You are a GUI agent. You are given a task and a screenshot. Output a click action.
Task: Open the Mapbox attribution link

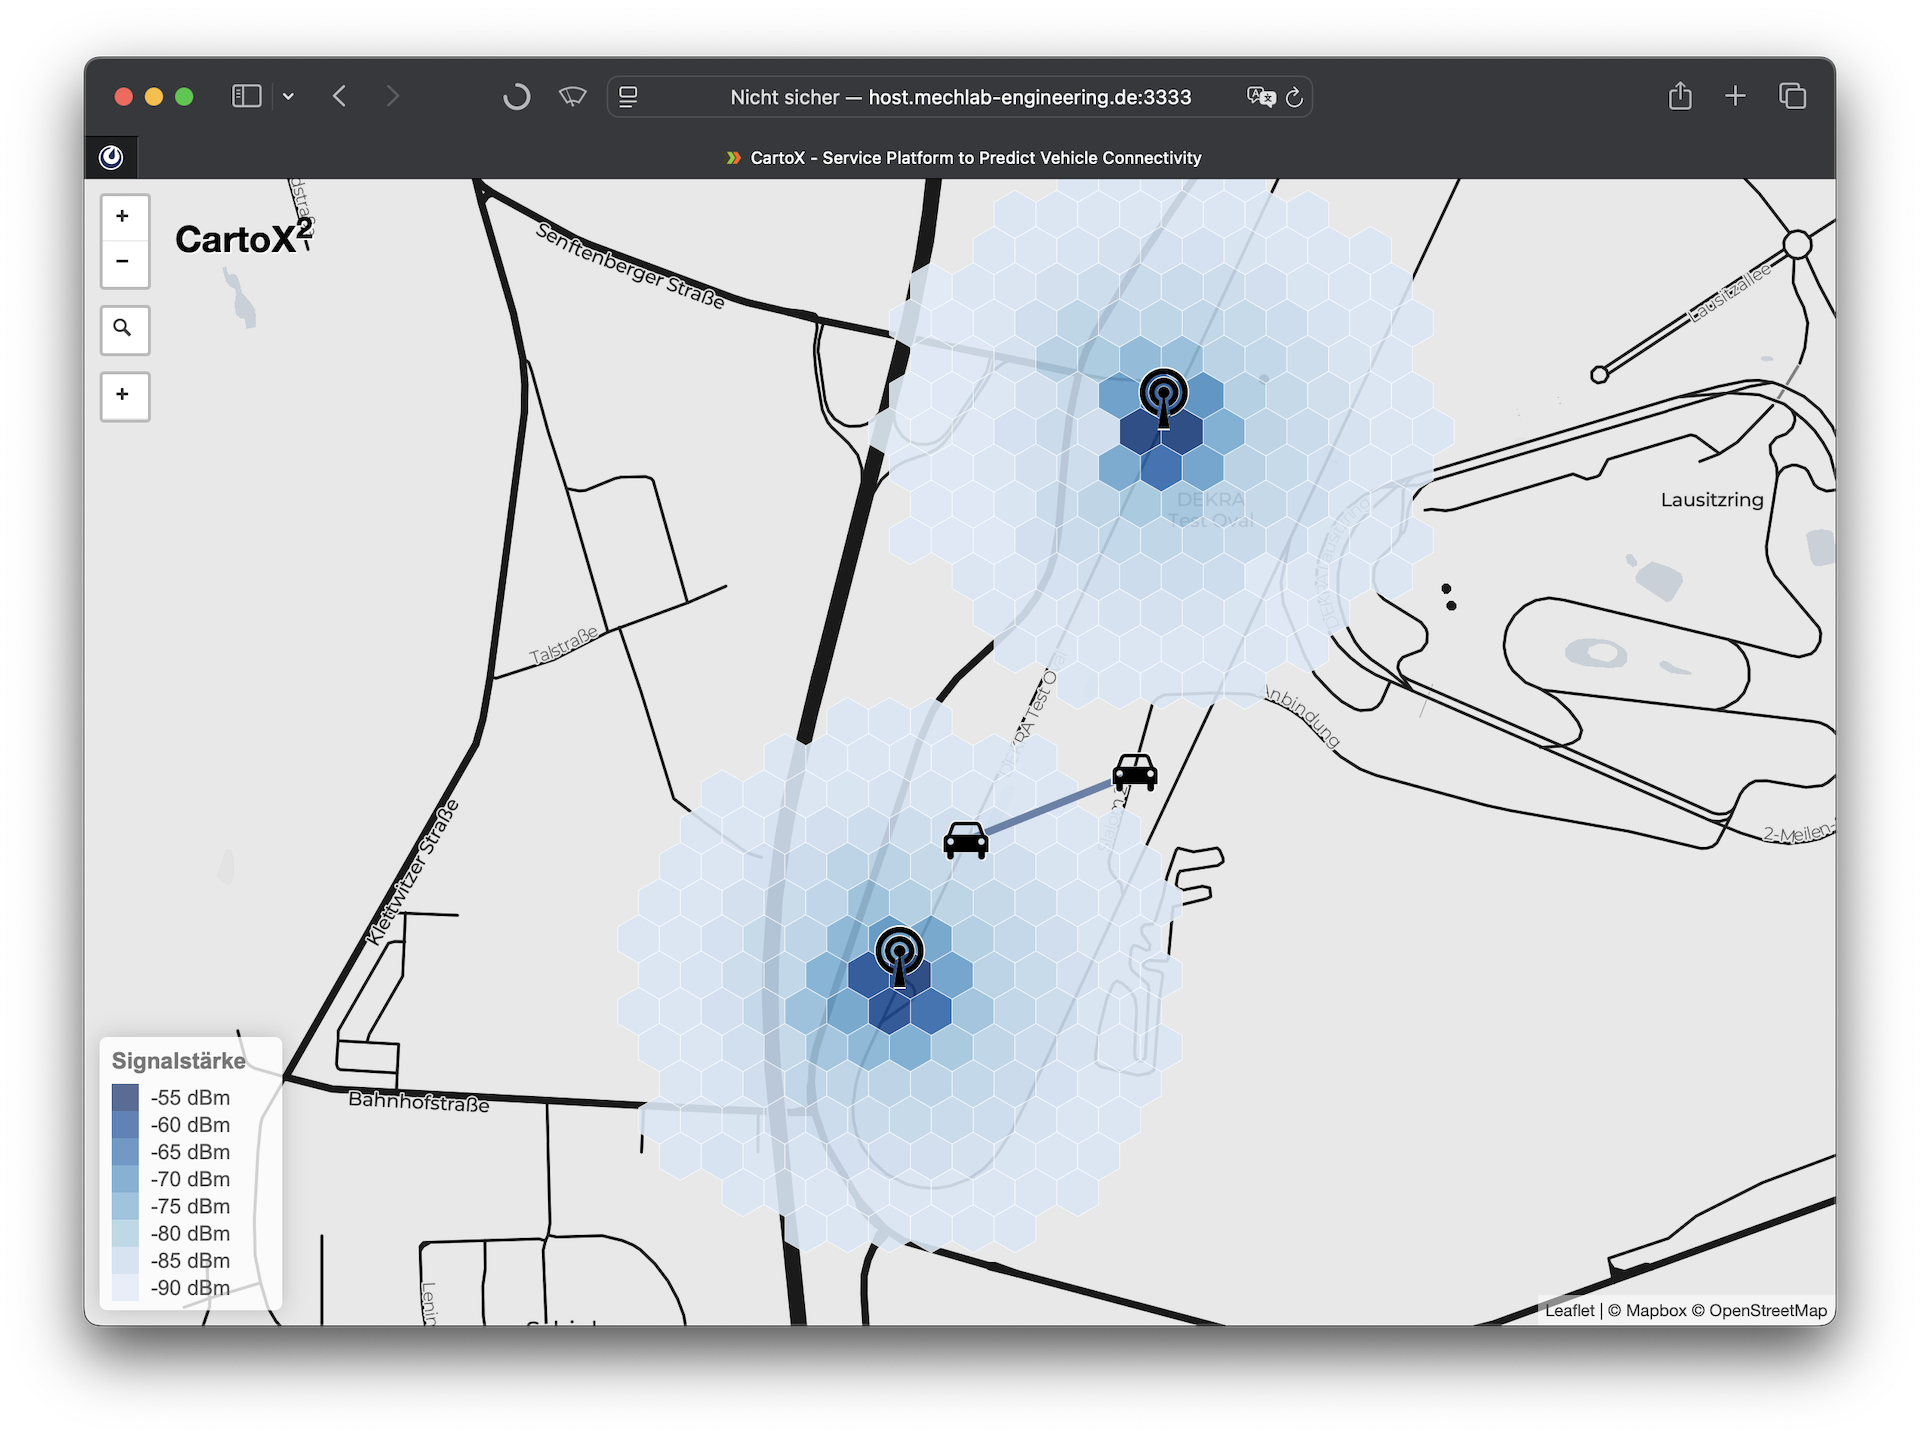coord(1654,1310)
